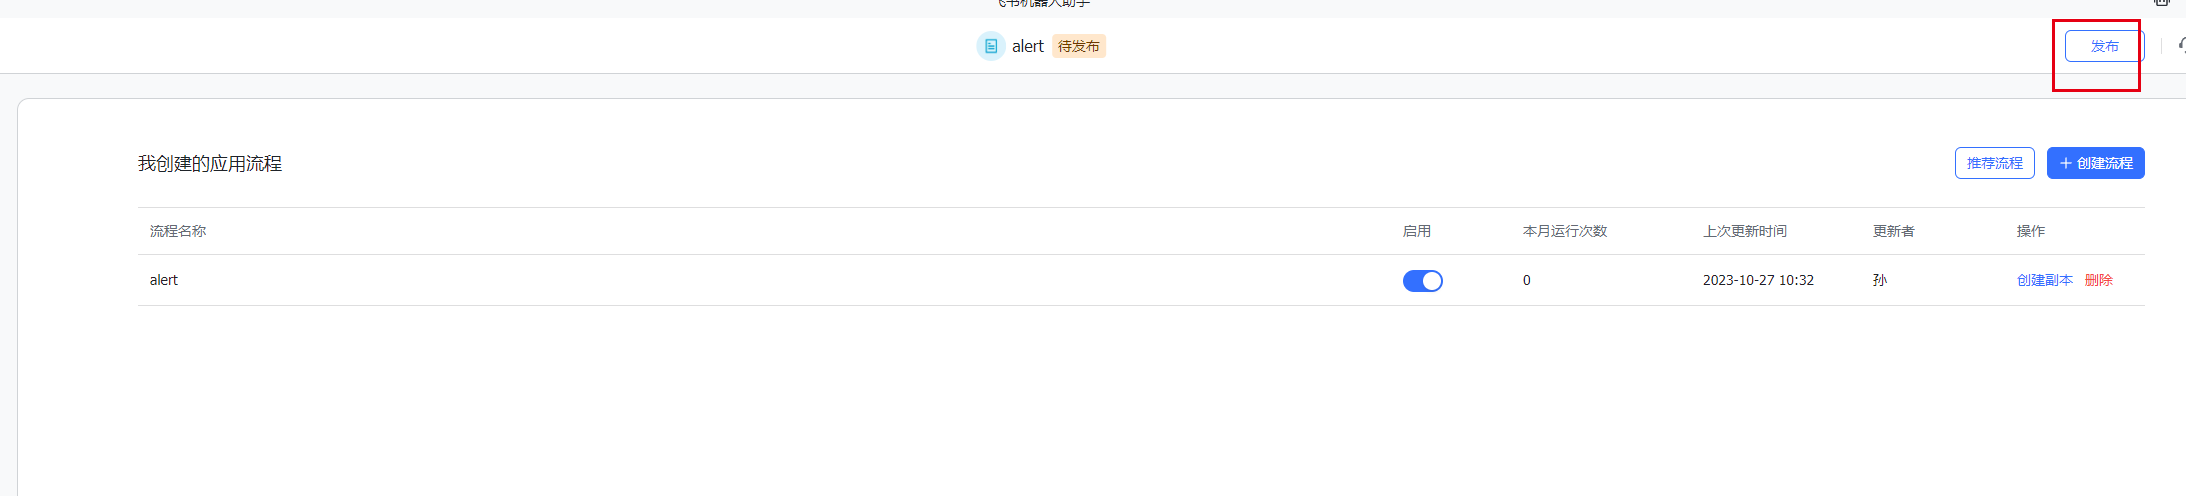The width and height of the screenshot is (2186, 496).
Task: Click the plus icon in 创建流程 button
Action: (2065, 163)
